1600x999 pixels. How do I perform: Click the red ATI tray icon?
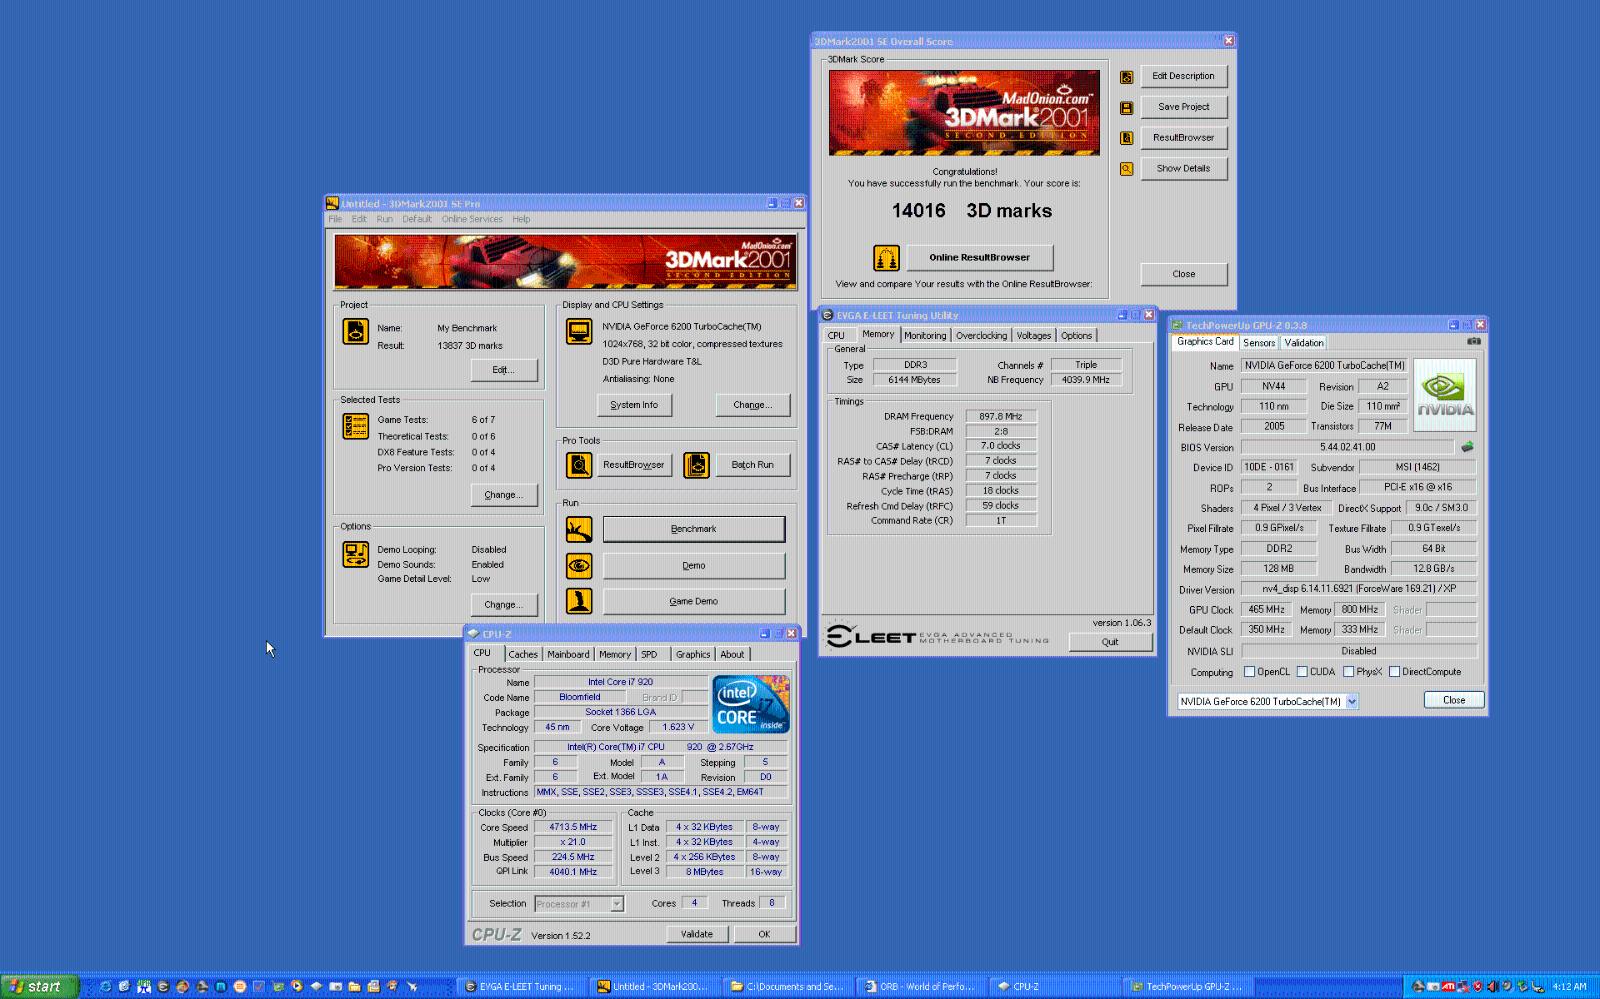1447,986
